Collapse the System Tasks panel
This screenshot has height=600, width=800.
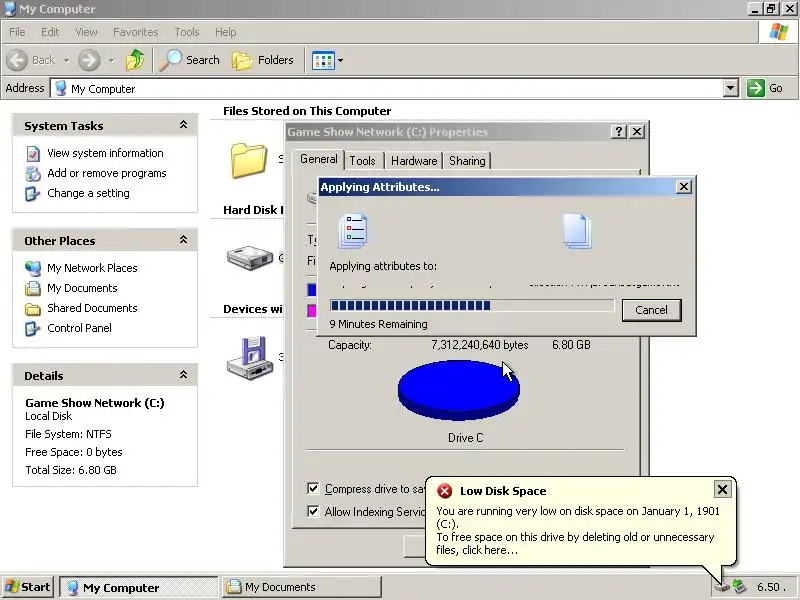tap(183, 125)
